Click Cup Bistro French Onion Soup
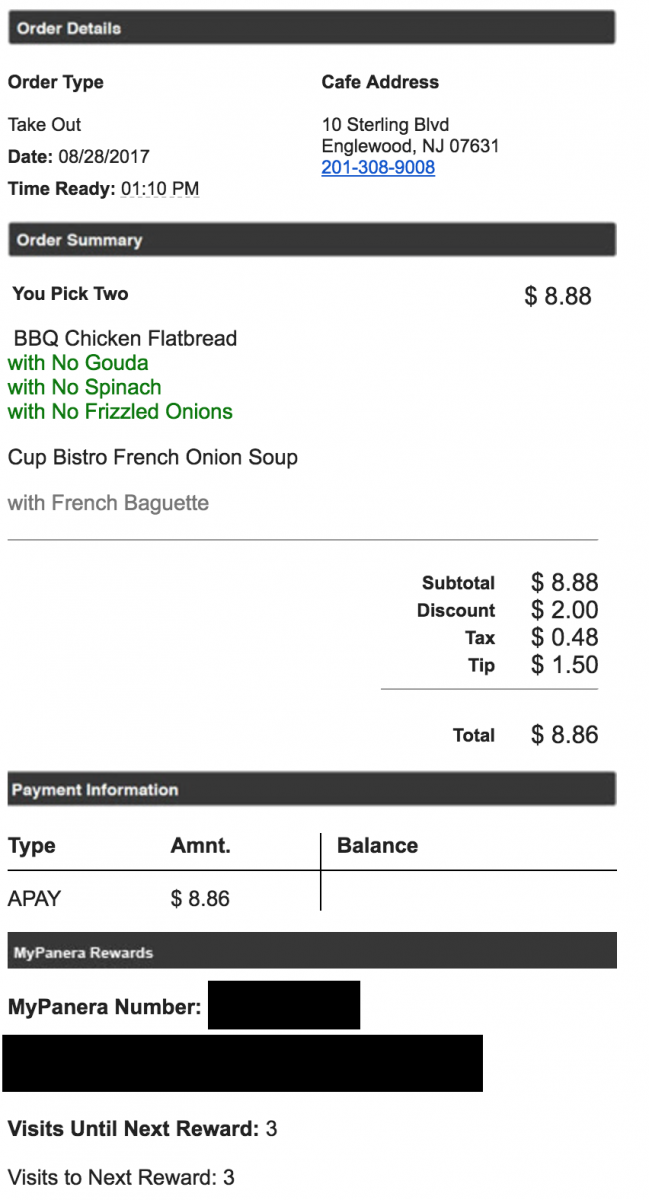649x1200 pixels. [x=153, y=458]
